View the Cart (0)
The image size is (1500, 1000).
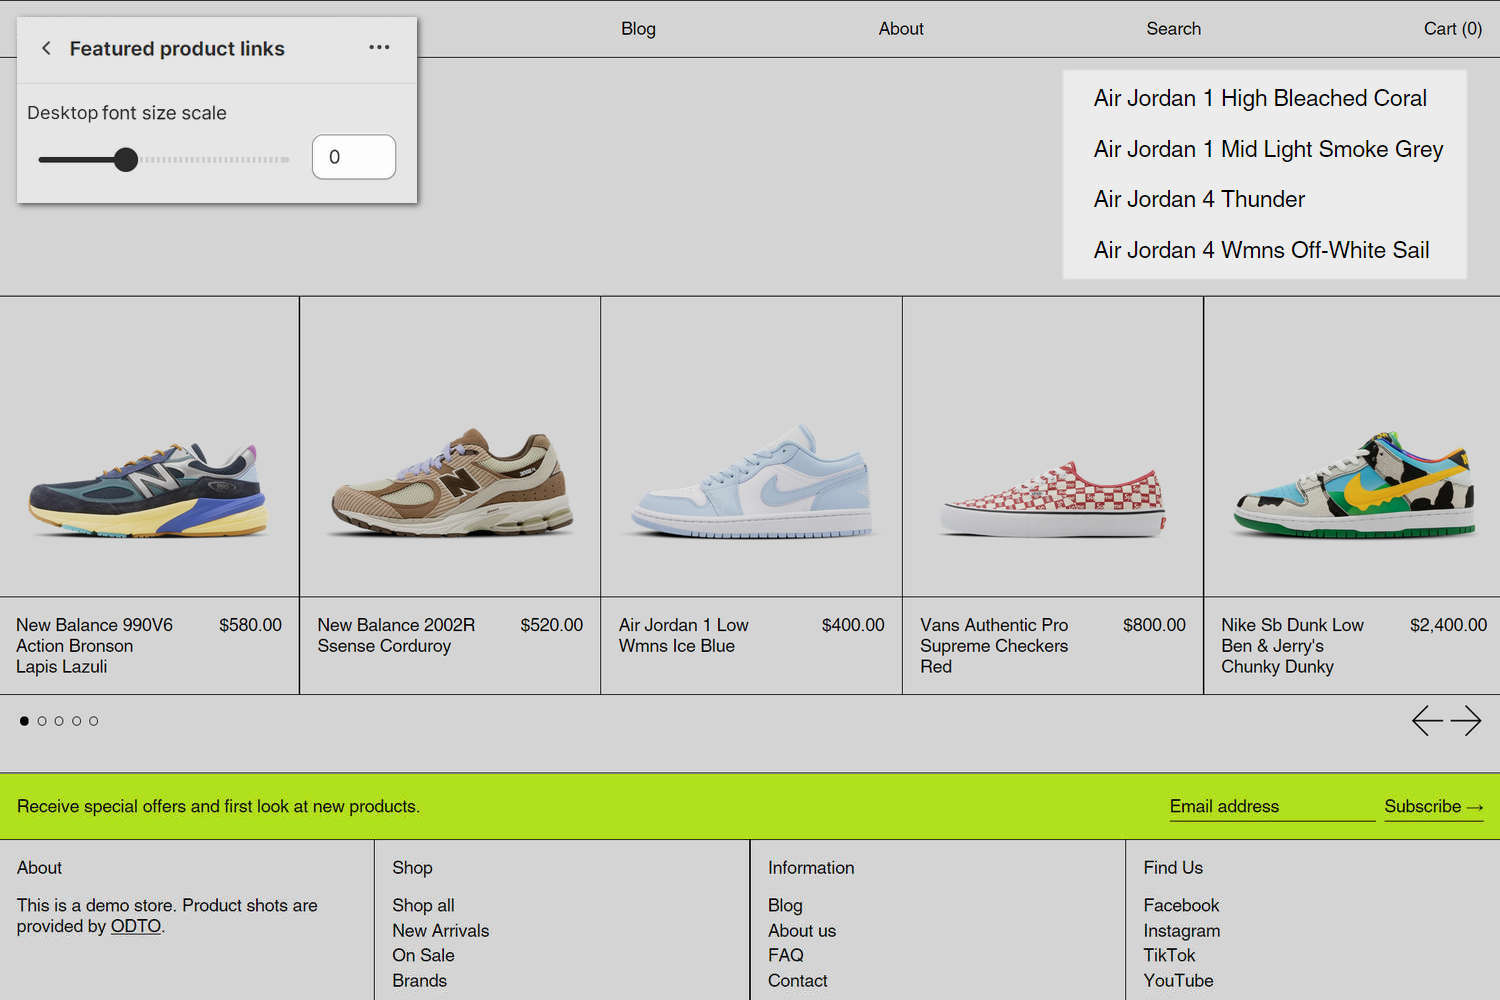(x=1452, y=29)
